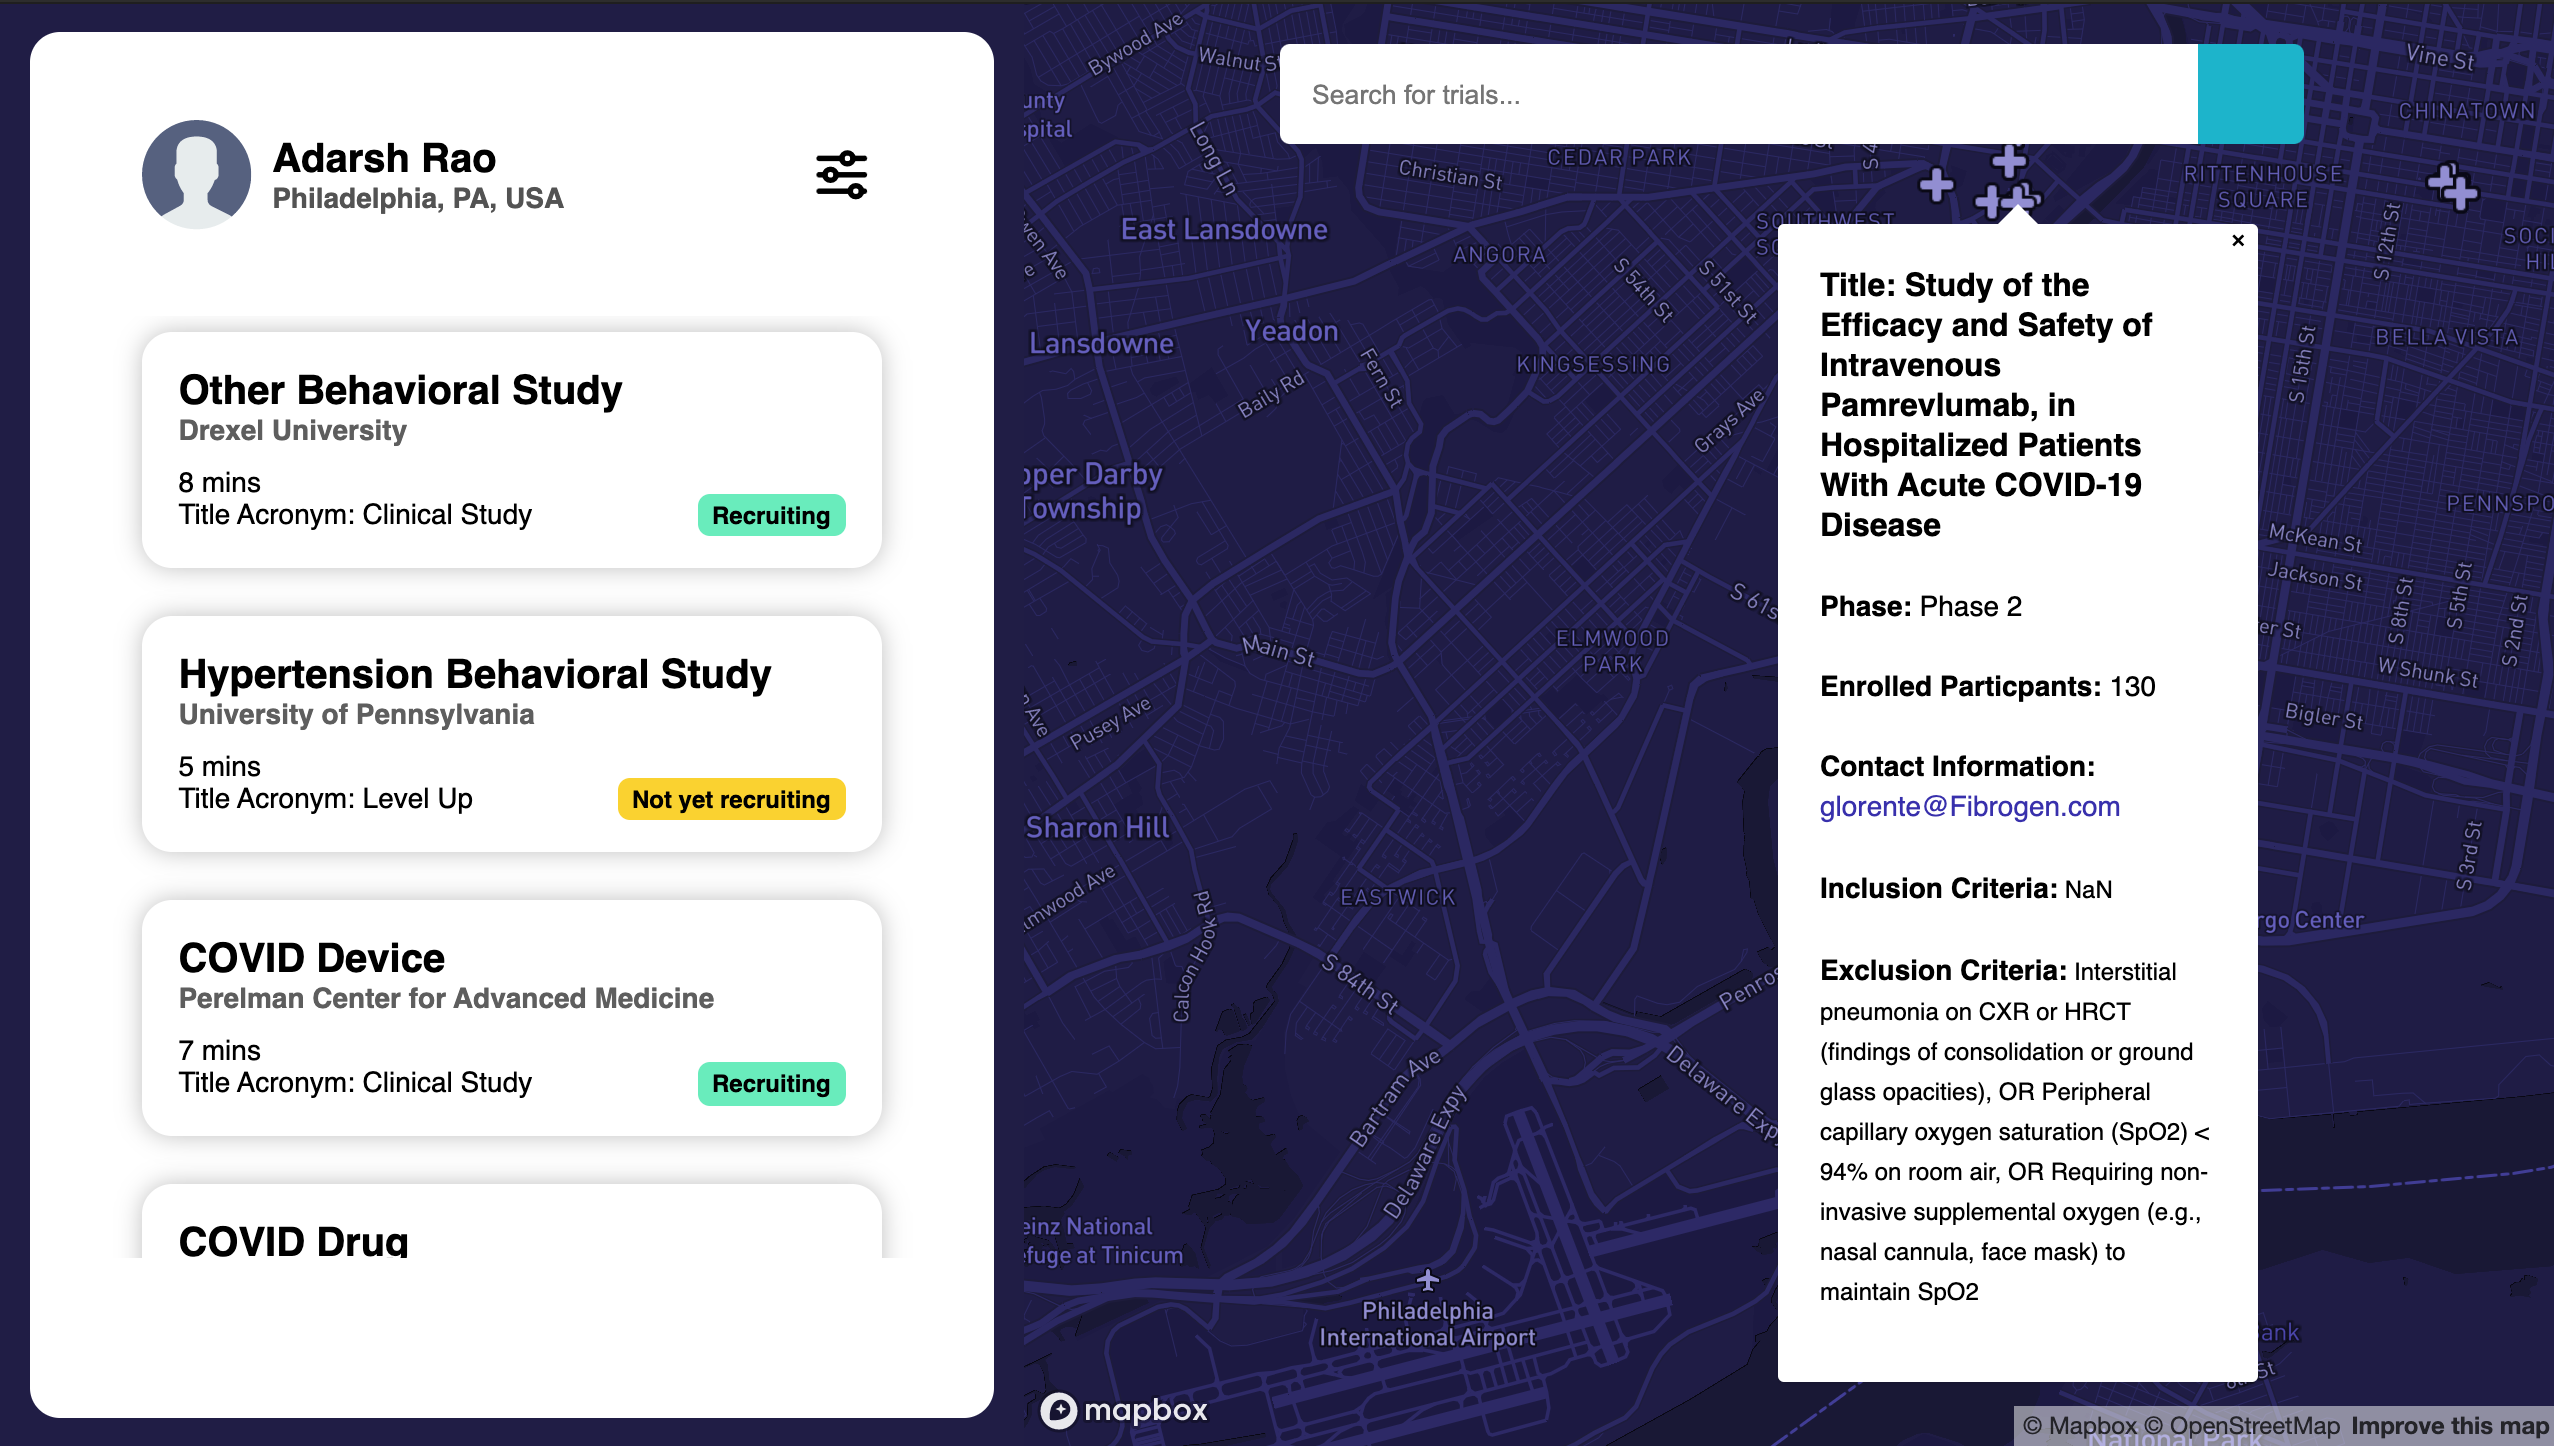The image size is (2554, 1446).
Task: Open the Other Behavioral Study card
Action: (511, 450)
